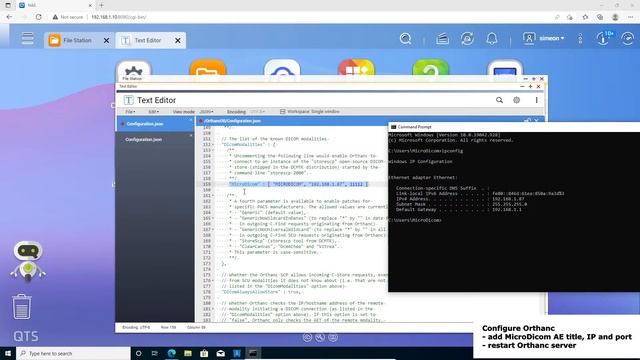
Task: Collapse the code fold at line 153
Action: point(213,150)
